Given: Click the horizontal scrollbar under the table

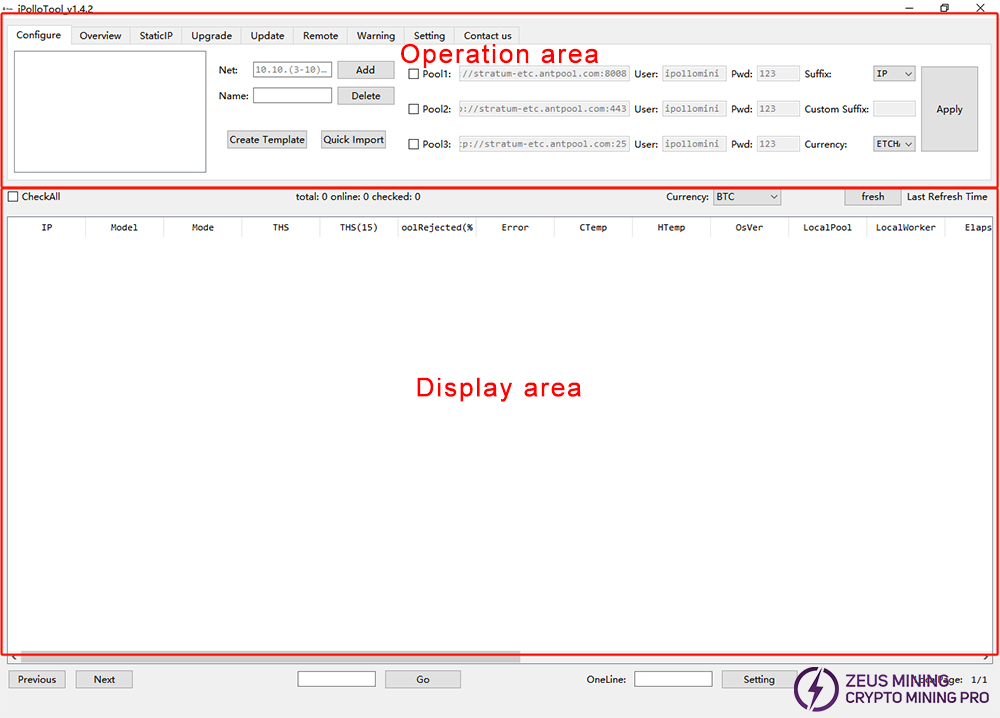Looking at the screenshot, I should tap(270, 658).
